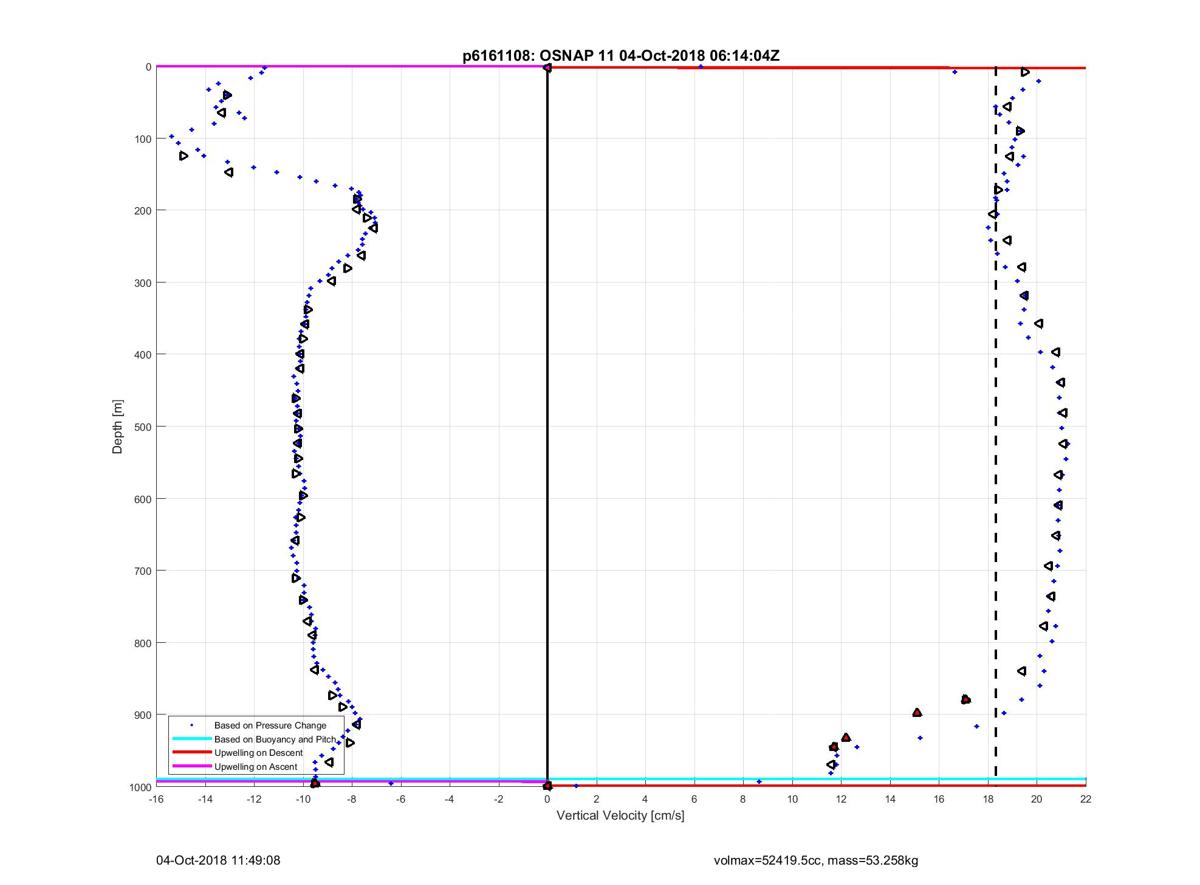Viewport: 1200px width, 885px height.
Task: Click the '400' tick on the depth axis
Action: point(142,355)
